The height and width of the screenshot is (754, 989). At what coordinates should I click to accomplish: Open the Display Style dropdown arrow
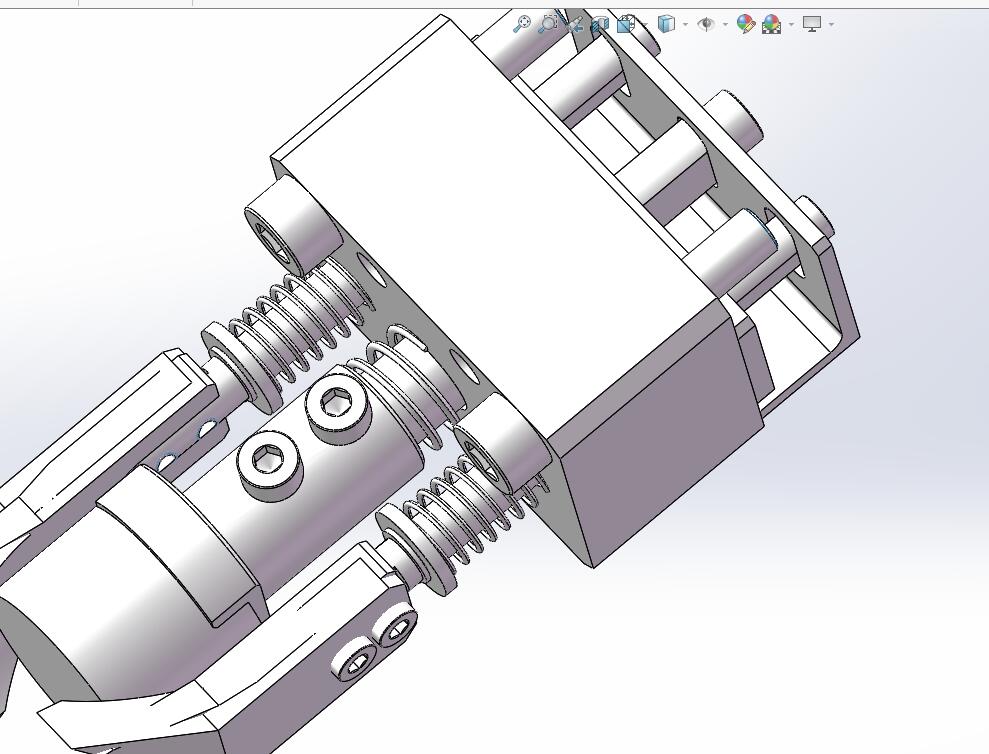[686, 25]
